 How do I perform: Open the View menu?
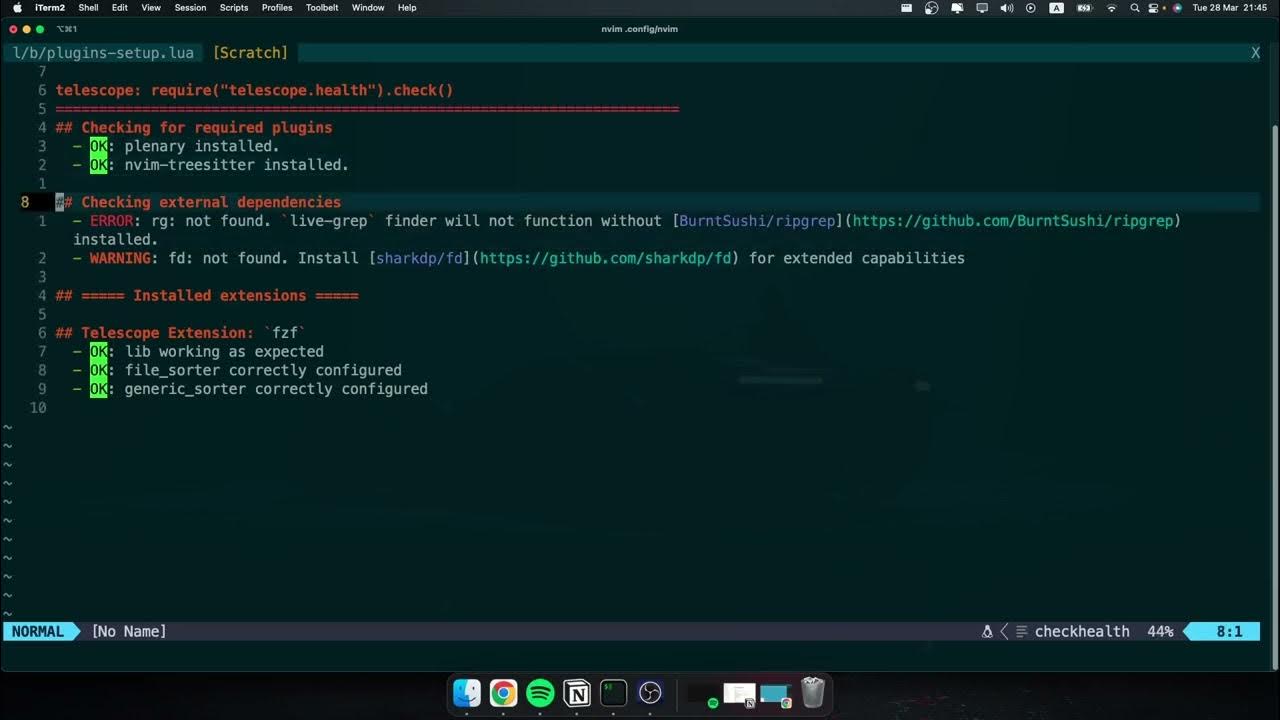point(151,7)
